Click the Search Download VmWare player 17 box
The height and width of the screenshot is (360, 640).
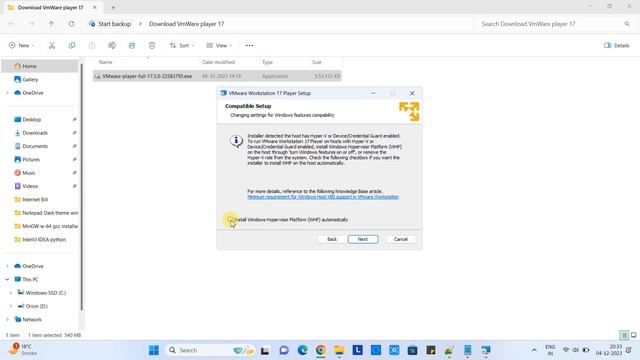555,24
